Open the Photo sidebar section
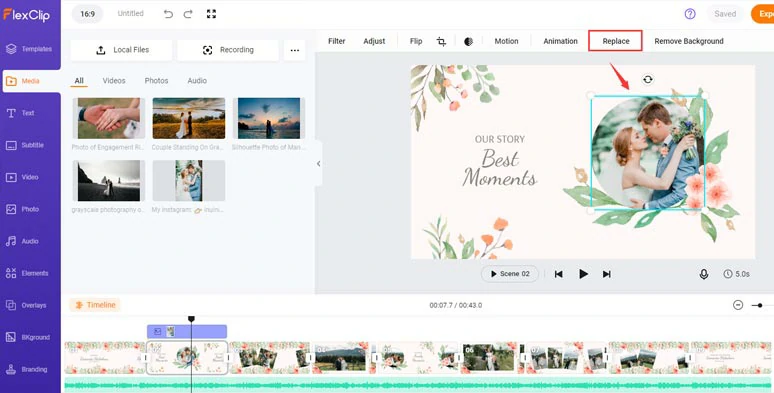This screenshot has width=774, height=393. pos(22,209)
